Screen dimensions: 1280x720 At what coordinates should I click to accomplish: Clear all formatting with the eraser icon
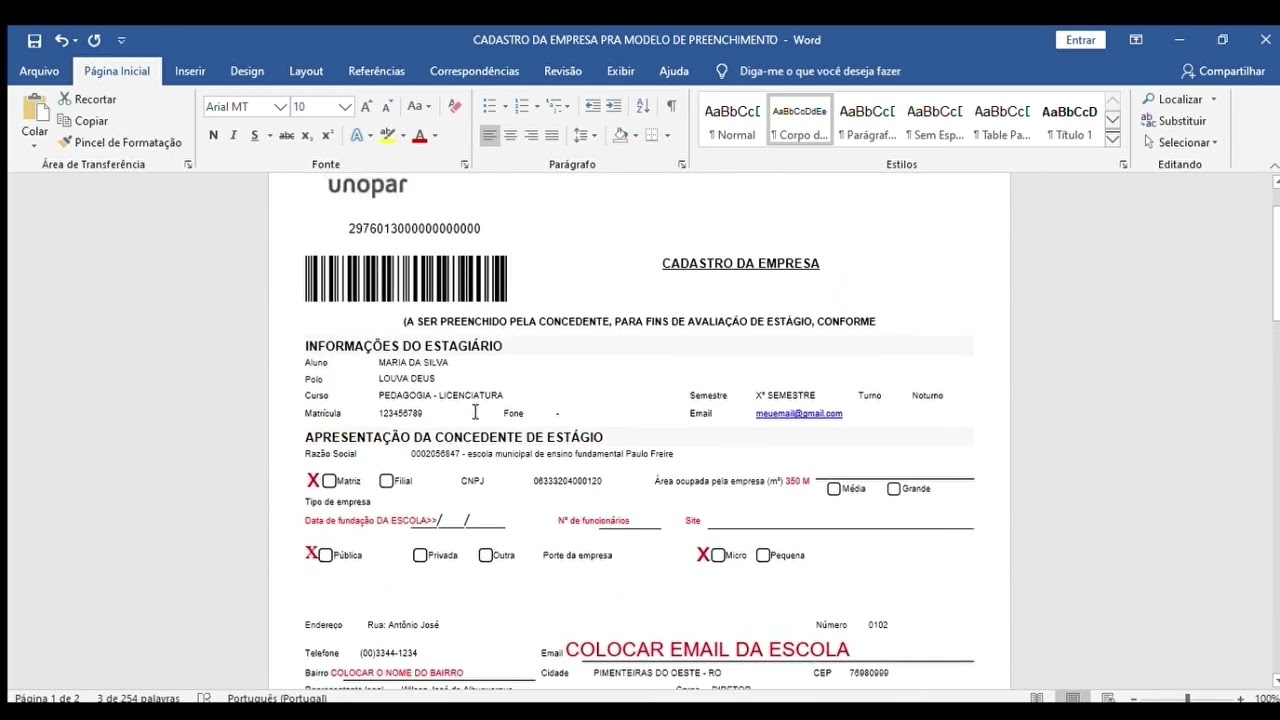point(455,106)
